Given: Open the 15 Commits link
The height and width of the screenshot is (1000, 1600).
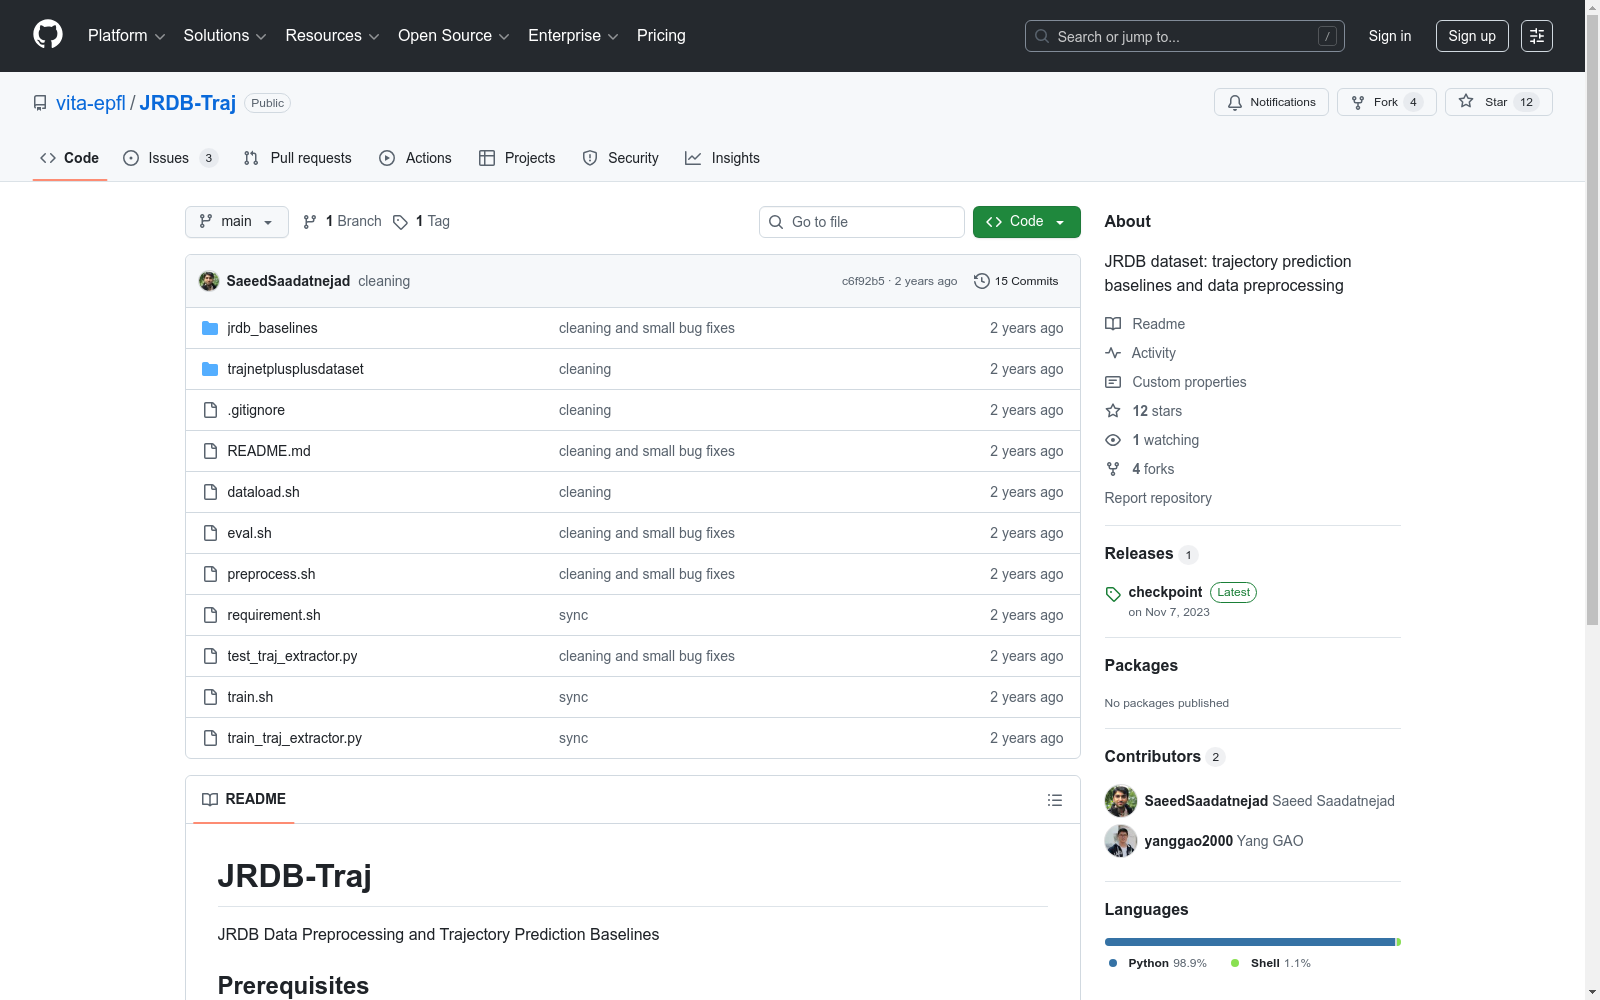Looking at the screenshot, I should click(1016, 281).
